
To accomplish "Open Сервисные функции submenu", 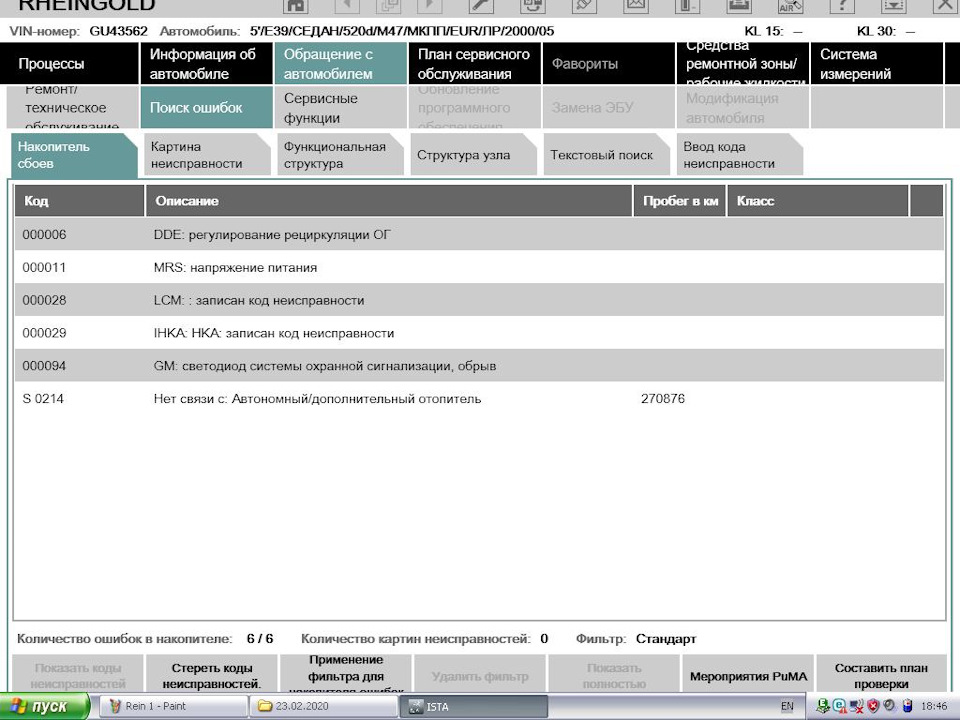I will point(340,107).
